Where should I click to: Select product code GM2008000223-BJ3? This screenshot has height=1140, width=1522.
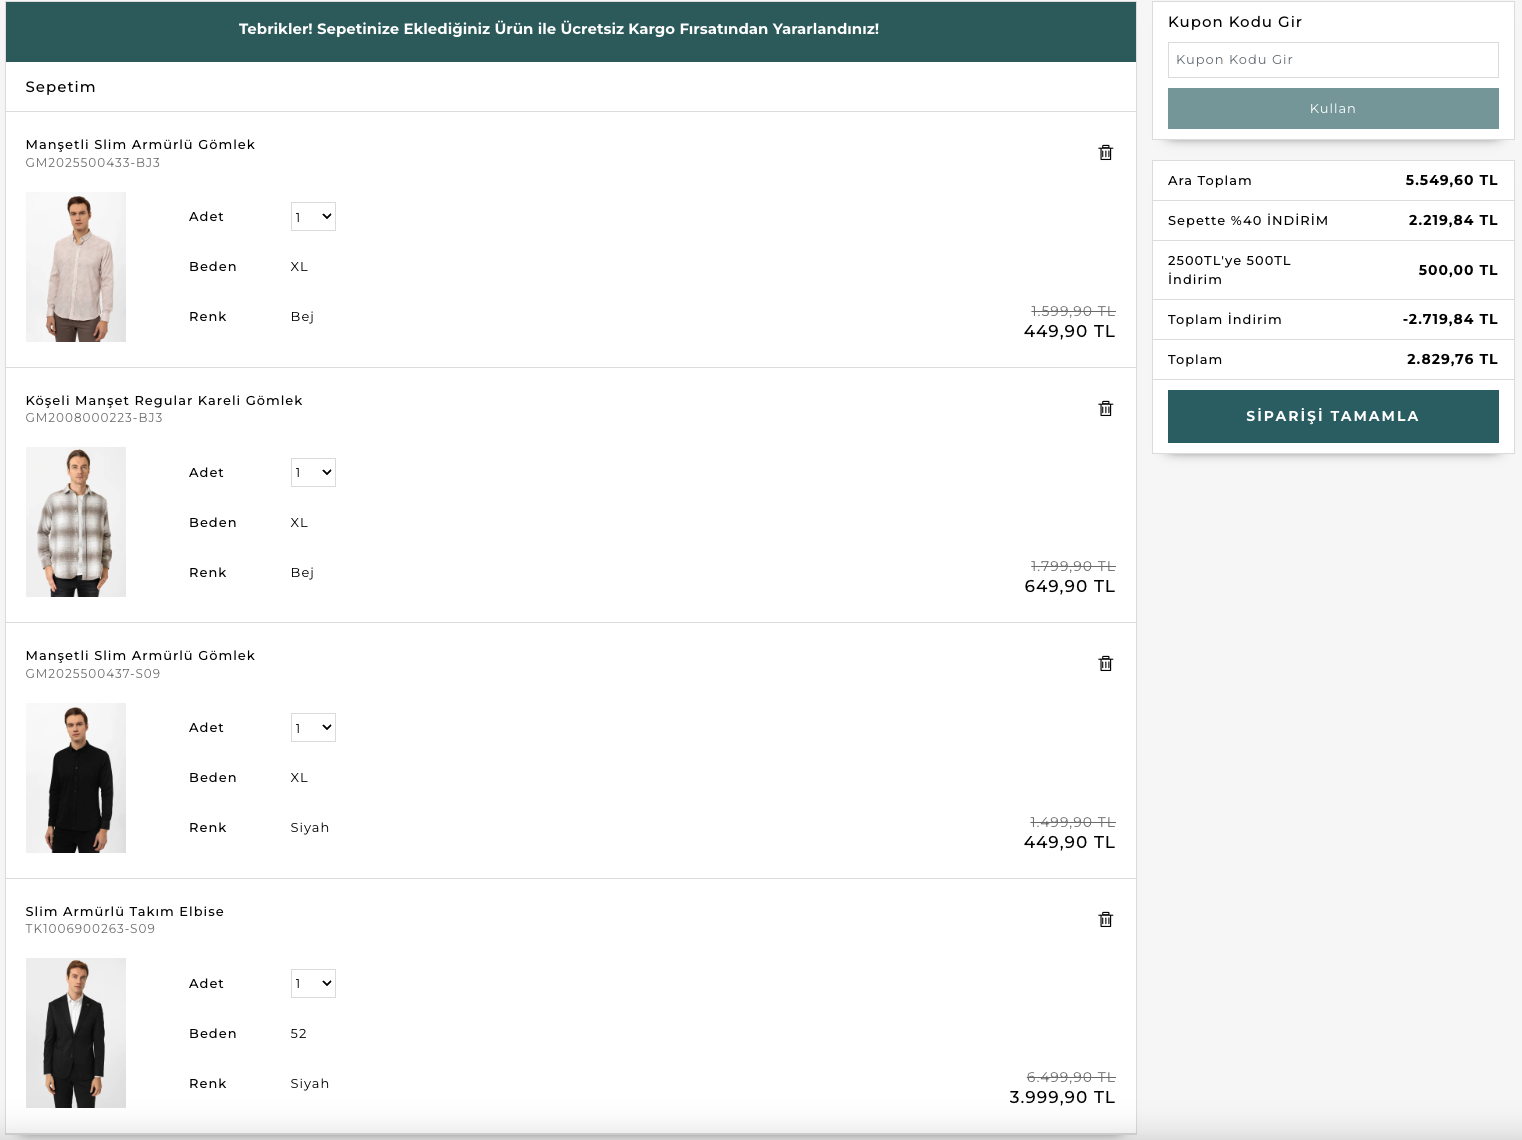tap(94, 418)
